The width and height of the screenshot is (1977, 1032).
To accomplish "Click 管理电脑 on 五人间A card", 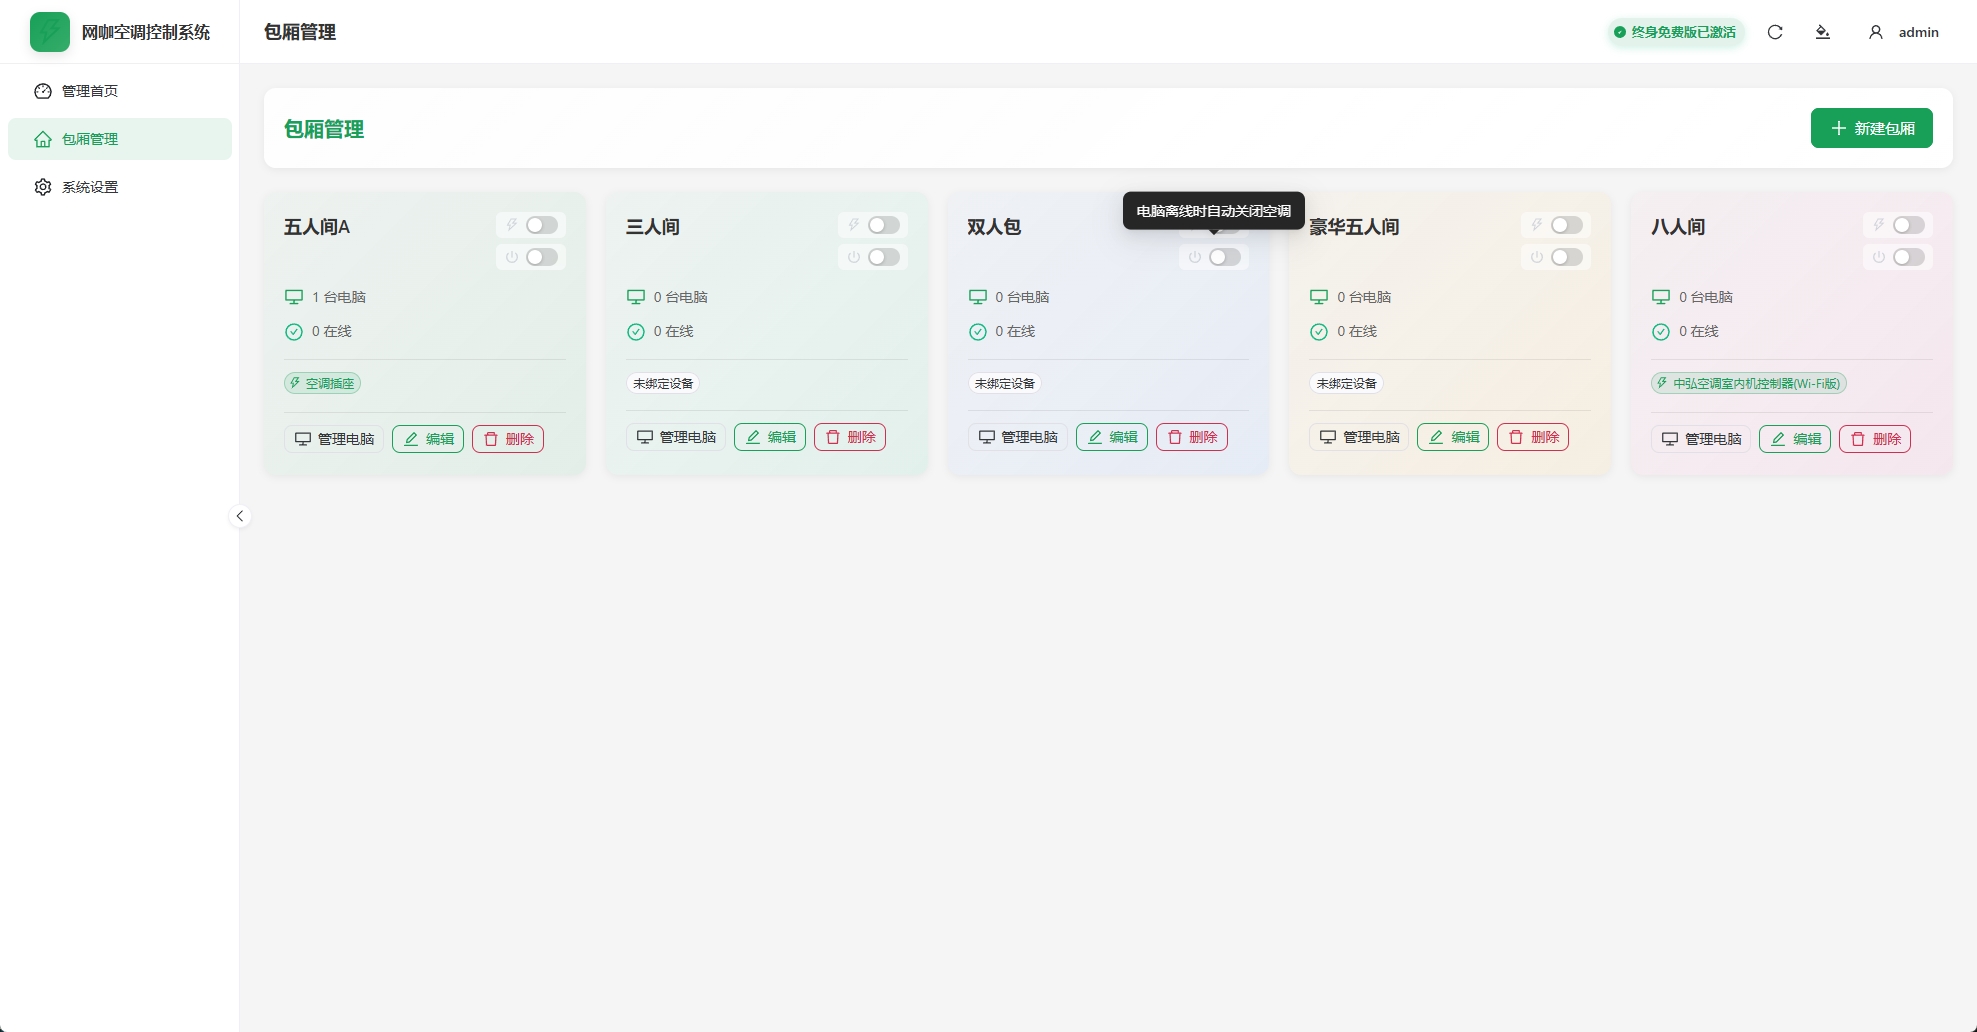I will [334, 439].
